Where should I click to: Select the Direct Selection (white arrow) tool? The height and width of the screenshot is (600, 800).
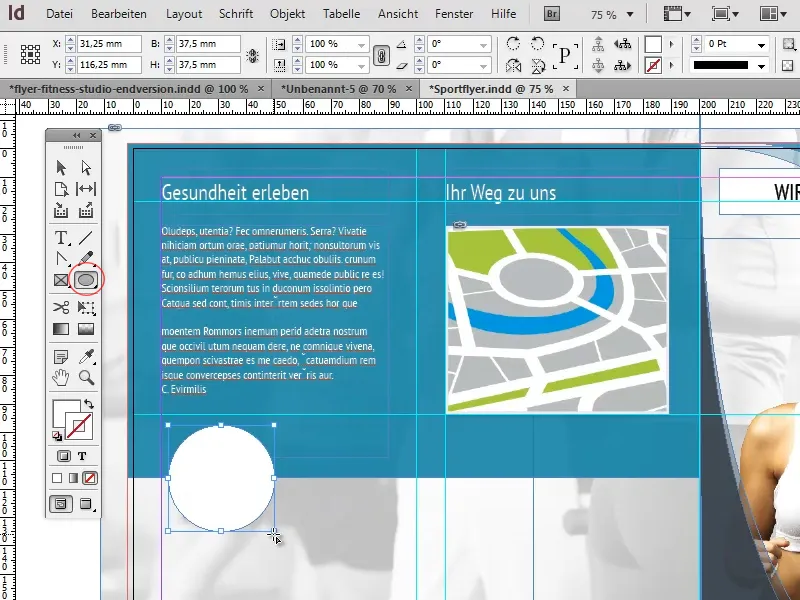86,167
